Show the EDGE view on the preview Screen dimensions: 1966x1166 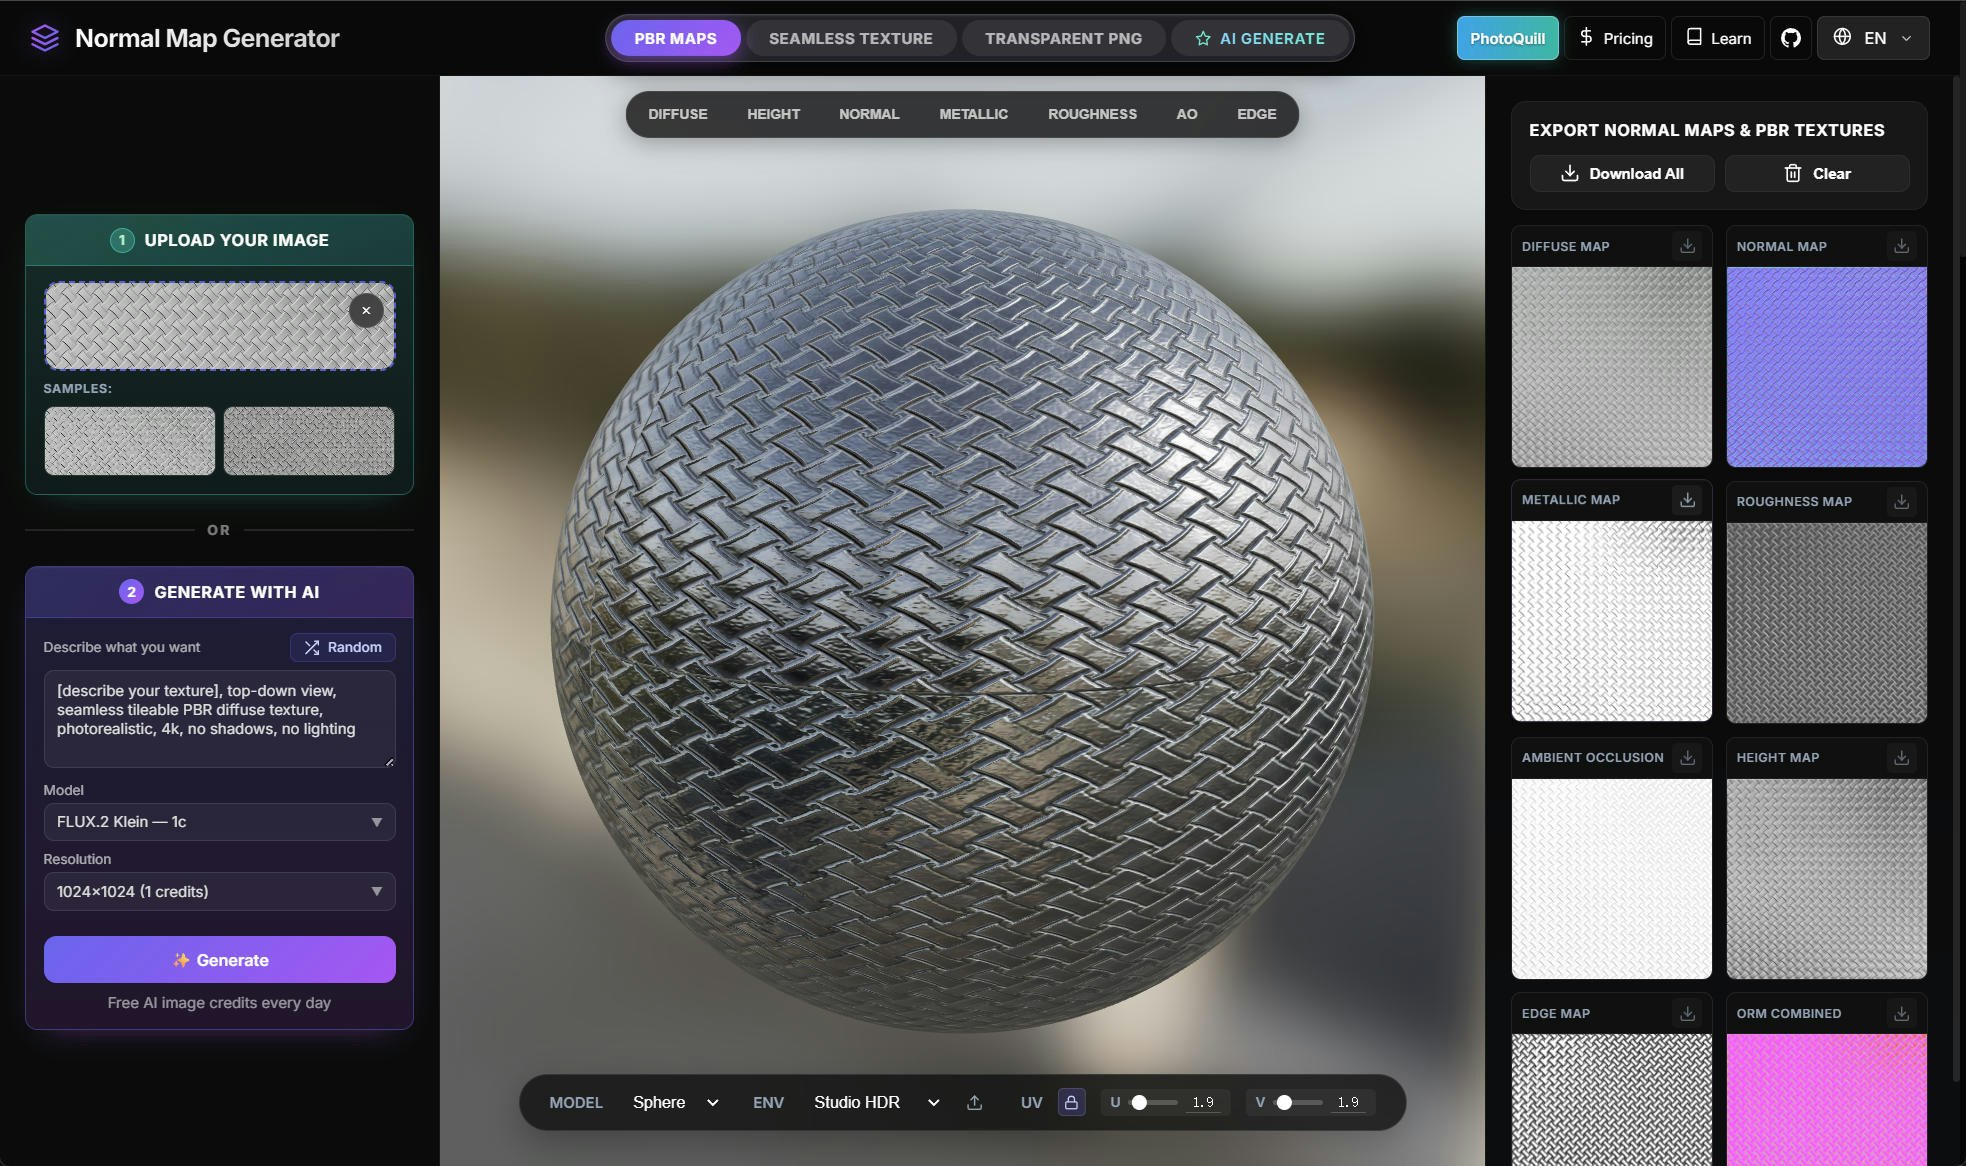(1256, 114)
